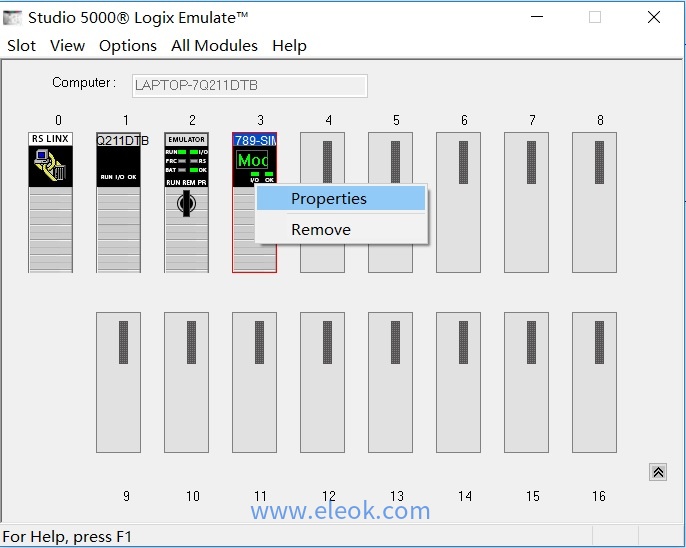Choose Remove from the context menu

tap(321, 230)
